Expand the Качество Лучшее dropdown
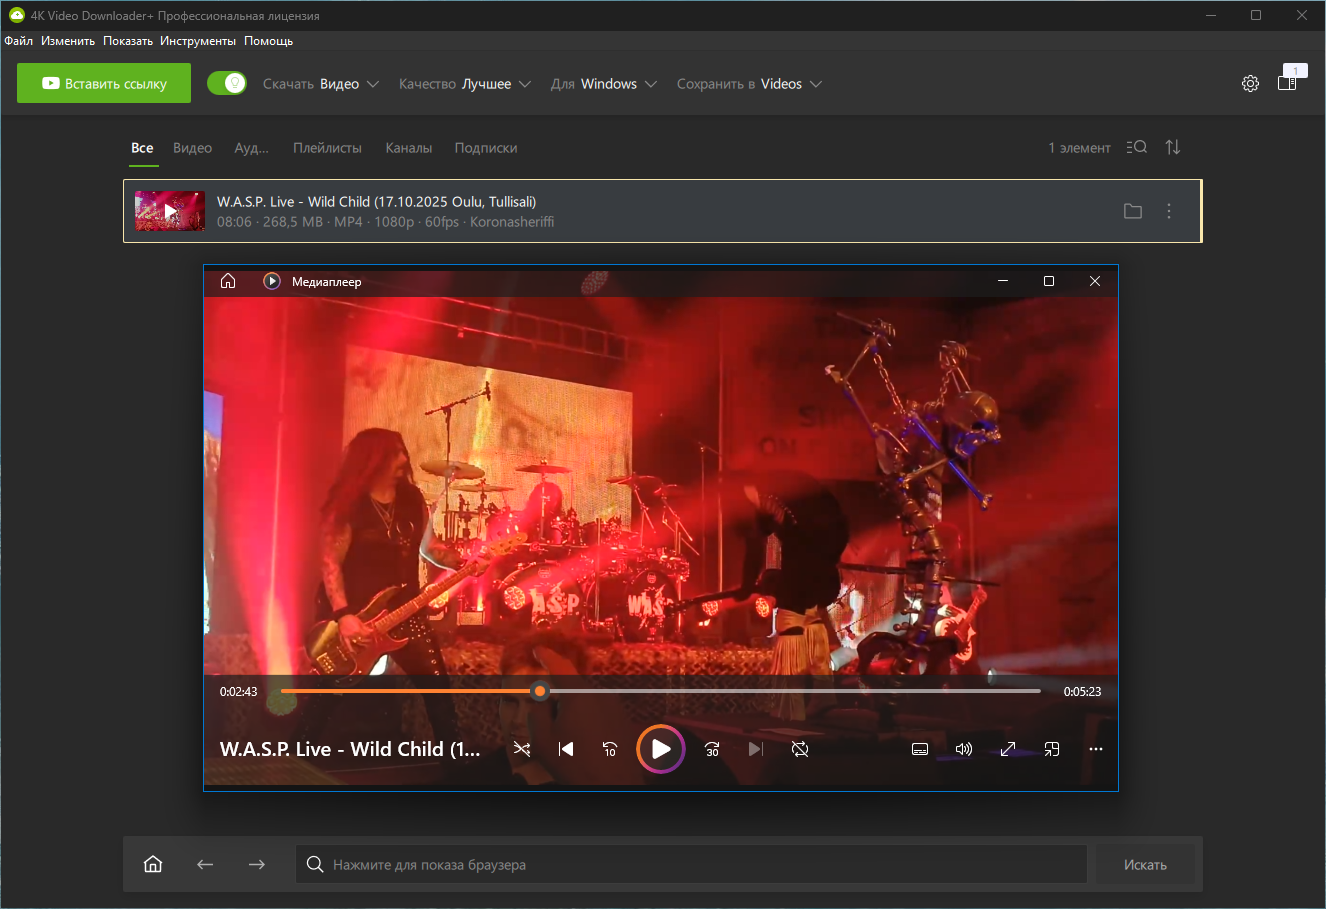Screen dimensions: 1326x909 [x=465, y=84]
